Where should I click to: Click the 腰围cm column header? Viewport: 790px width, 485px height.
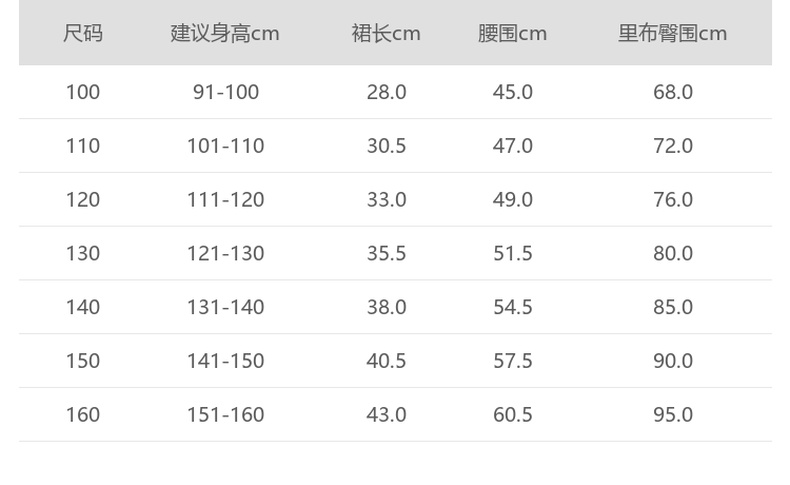[x=512, y=33]
